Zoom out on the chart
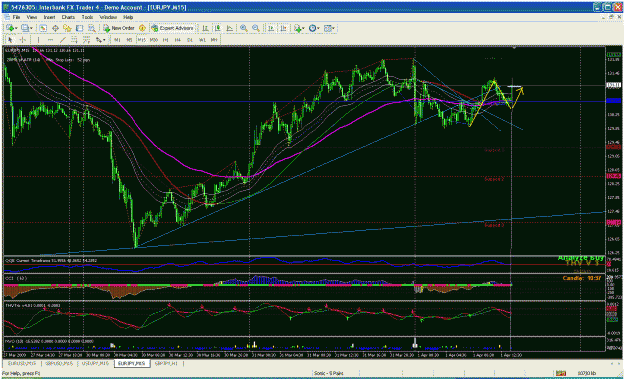Viewport: 625px width, 379px height. coord(256,28)
